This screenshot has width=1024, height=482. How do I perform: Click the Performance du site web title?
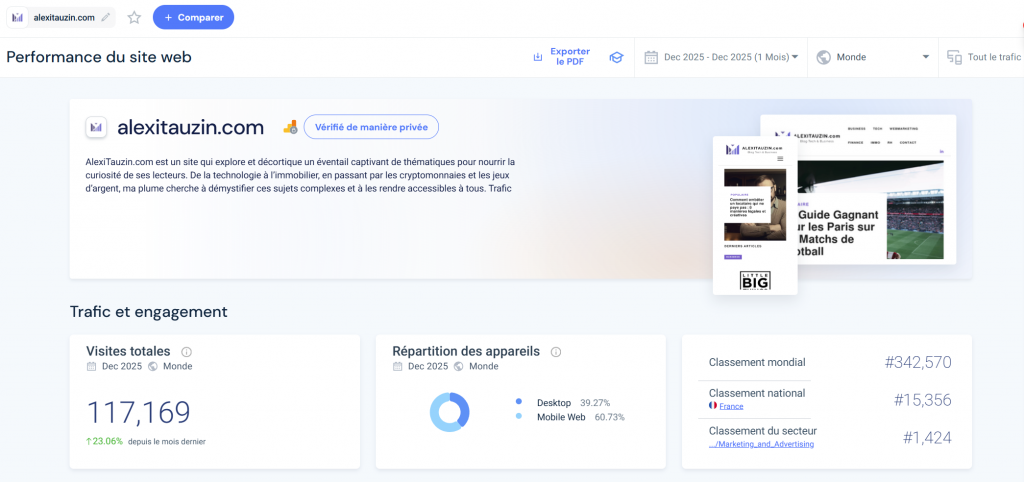coord(99,57)
